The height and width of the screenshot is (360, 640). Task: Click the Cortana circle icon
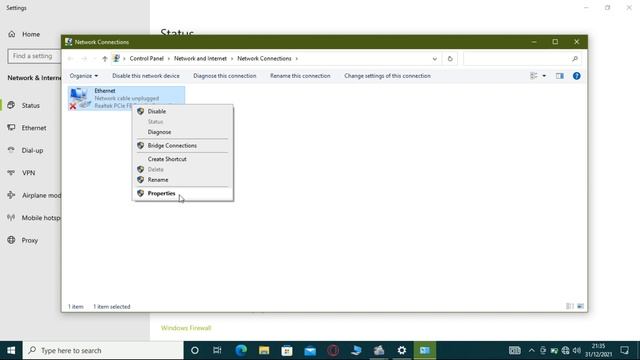pos(195,350)
